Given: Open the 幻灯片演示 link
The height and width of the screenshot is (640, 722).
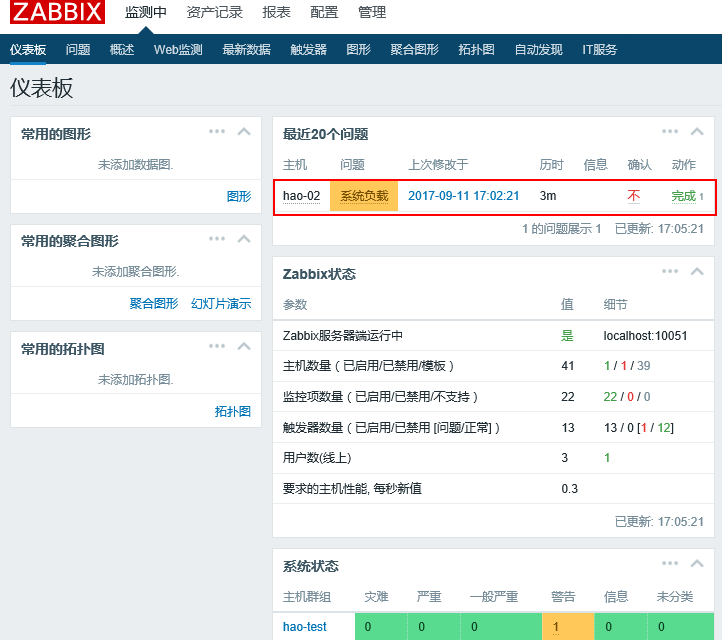Looking at the screenshot, I should (221, 304).
